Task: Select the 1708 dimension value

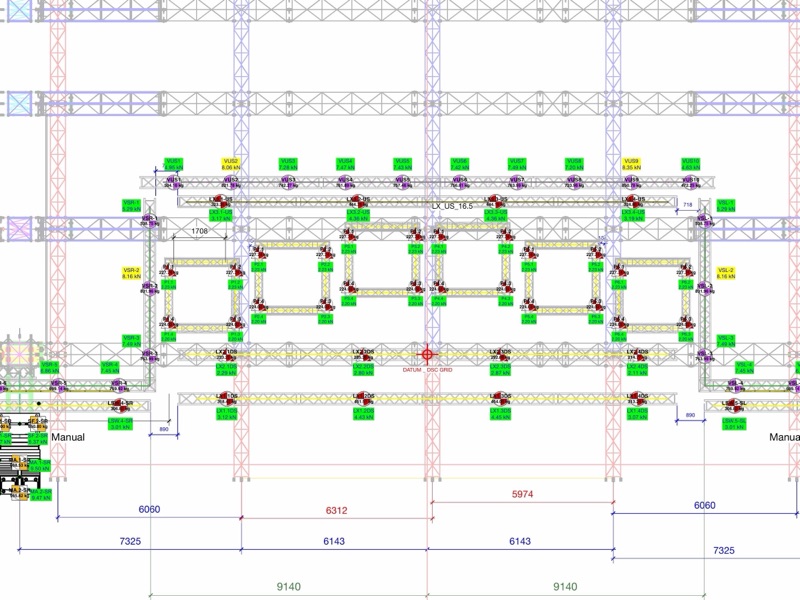Action: click(x=199, y=231)
